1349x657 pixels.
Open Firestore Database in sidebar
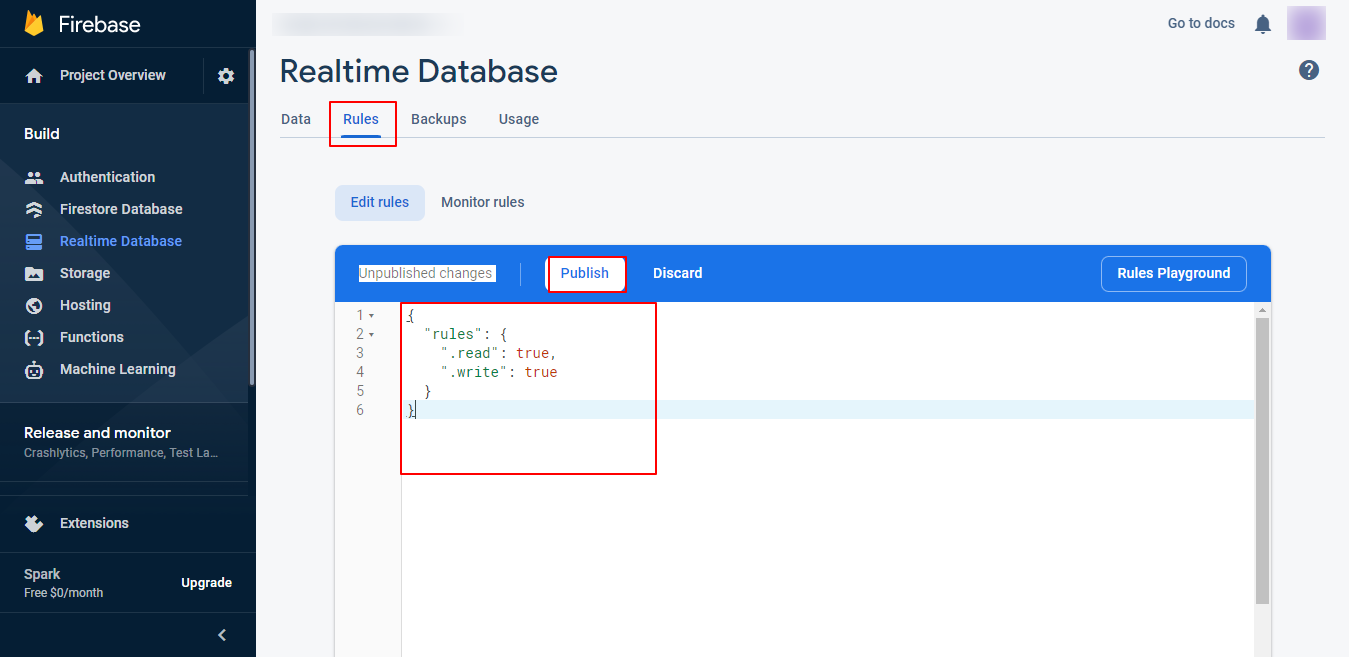(x=121, y=209)
